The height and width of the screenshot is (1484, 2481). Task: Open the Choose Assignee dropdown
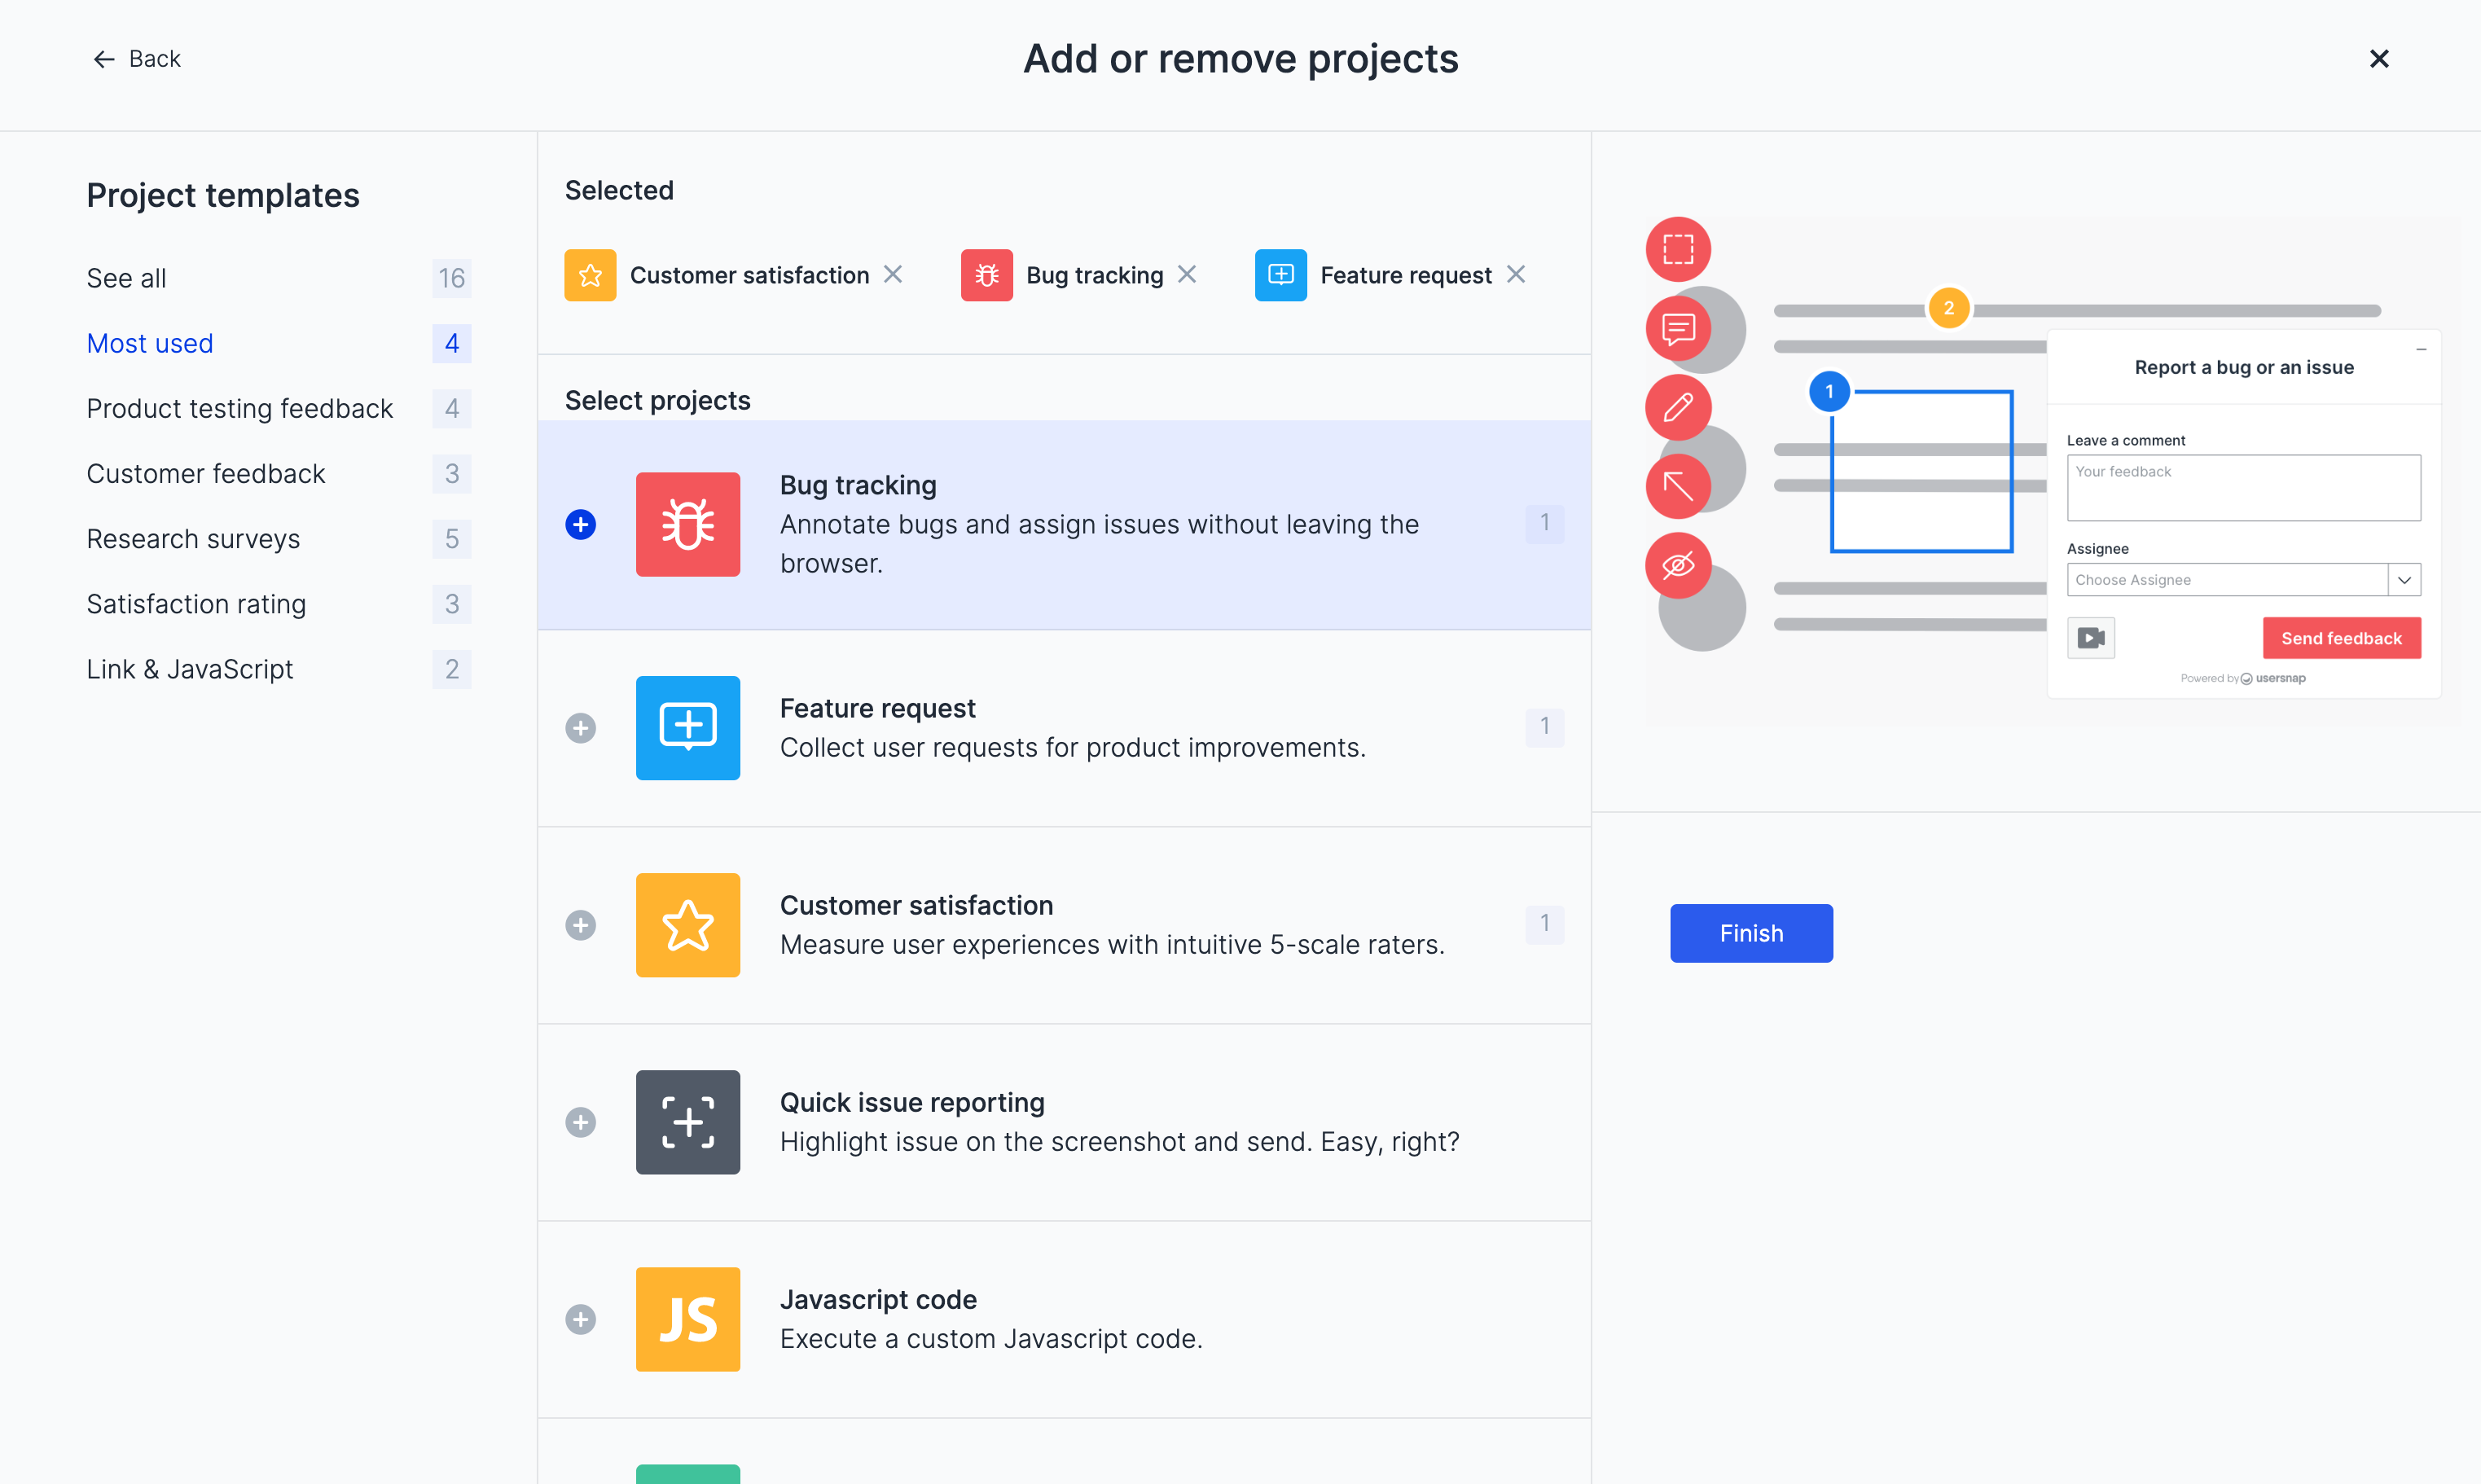click(2243, 580)
